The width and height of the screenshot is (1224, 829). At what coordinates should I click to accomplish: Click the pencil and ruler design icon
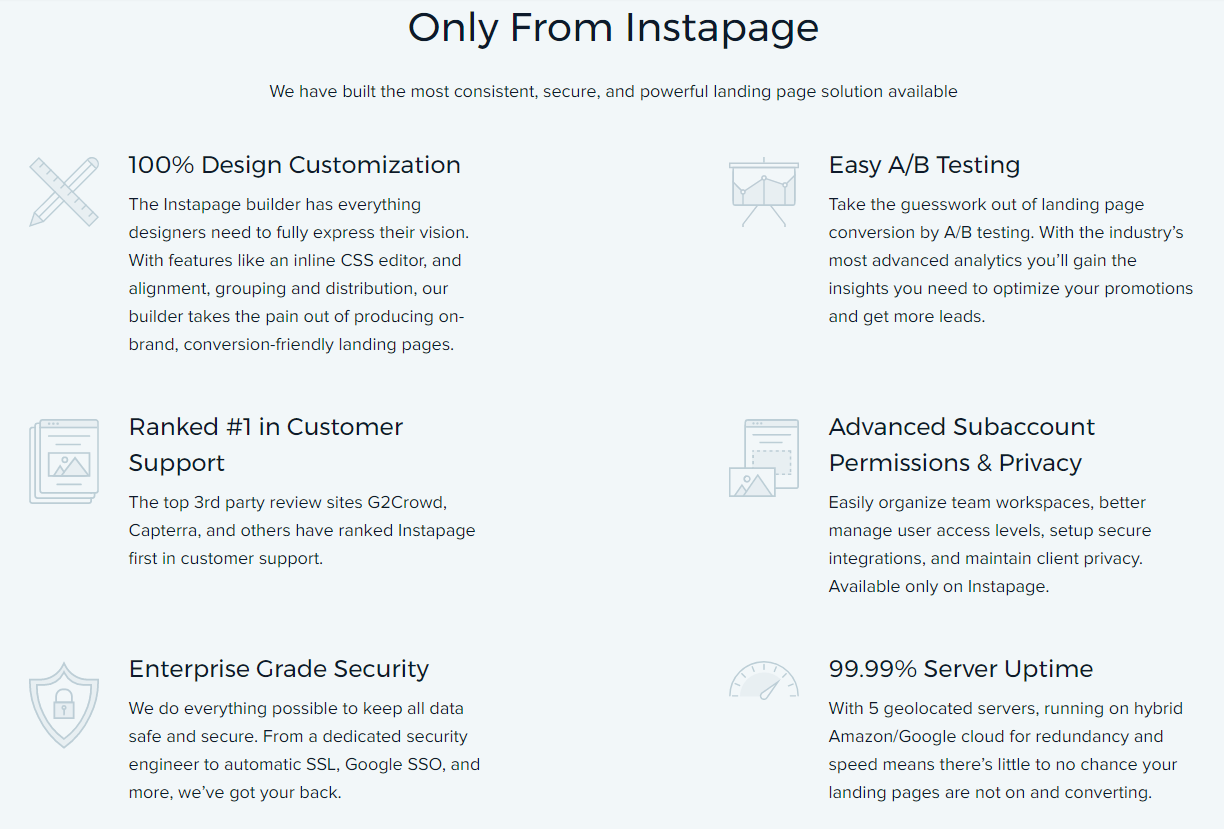64,191
